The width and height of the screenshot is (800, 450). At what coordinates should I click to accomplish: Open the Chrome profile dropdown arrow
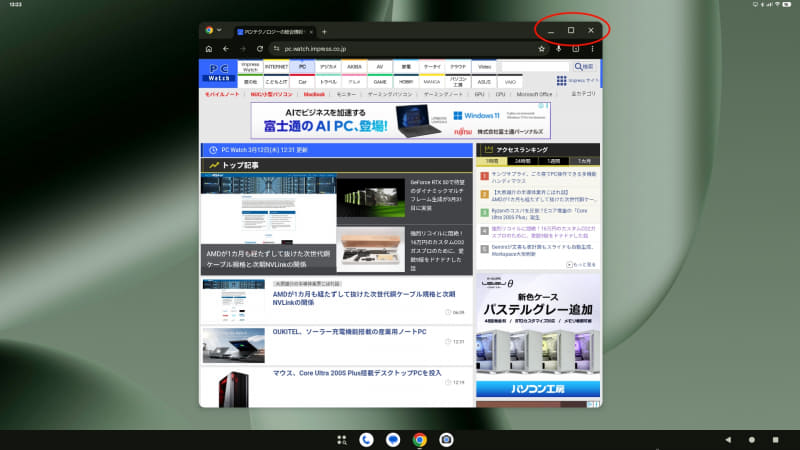click(x=219, y=30)
